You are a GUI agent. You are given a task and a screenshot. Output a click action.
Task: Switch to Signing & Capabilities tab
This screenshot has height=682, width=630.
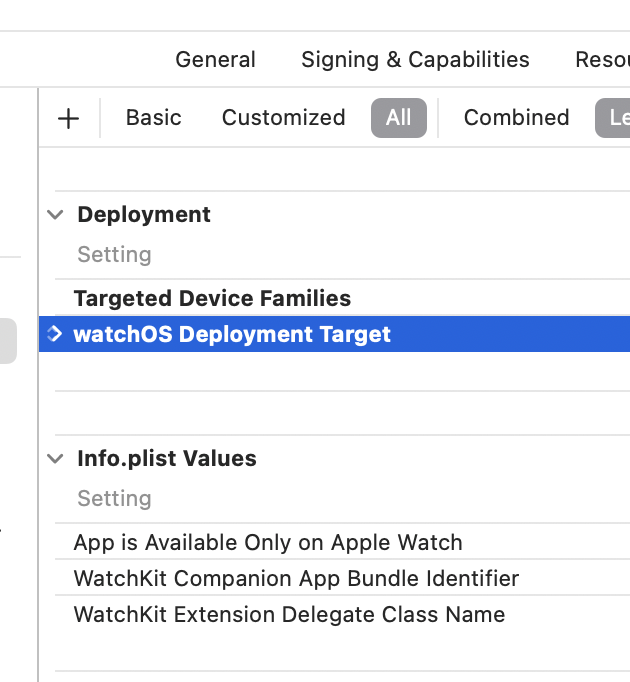(415, 60)
